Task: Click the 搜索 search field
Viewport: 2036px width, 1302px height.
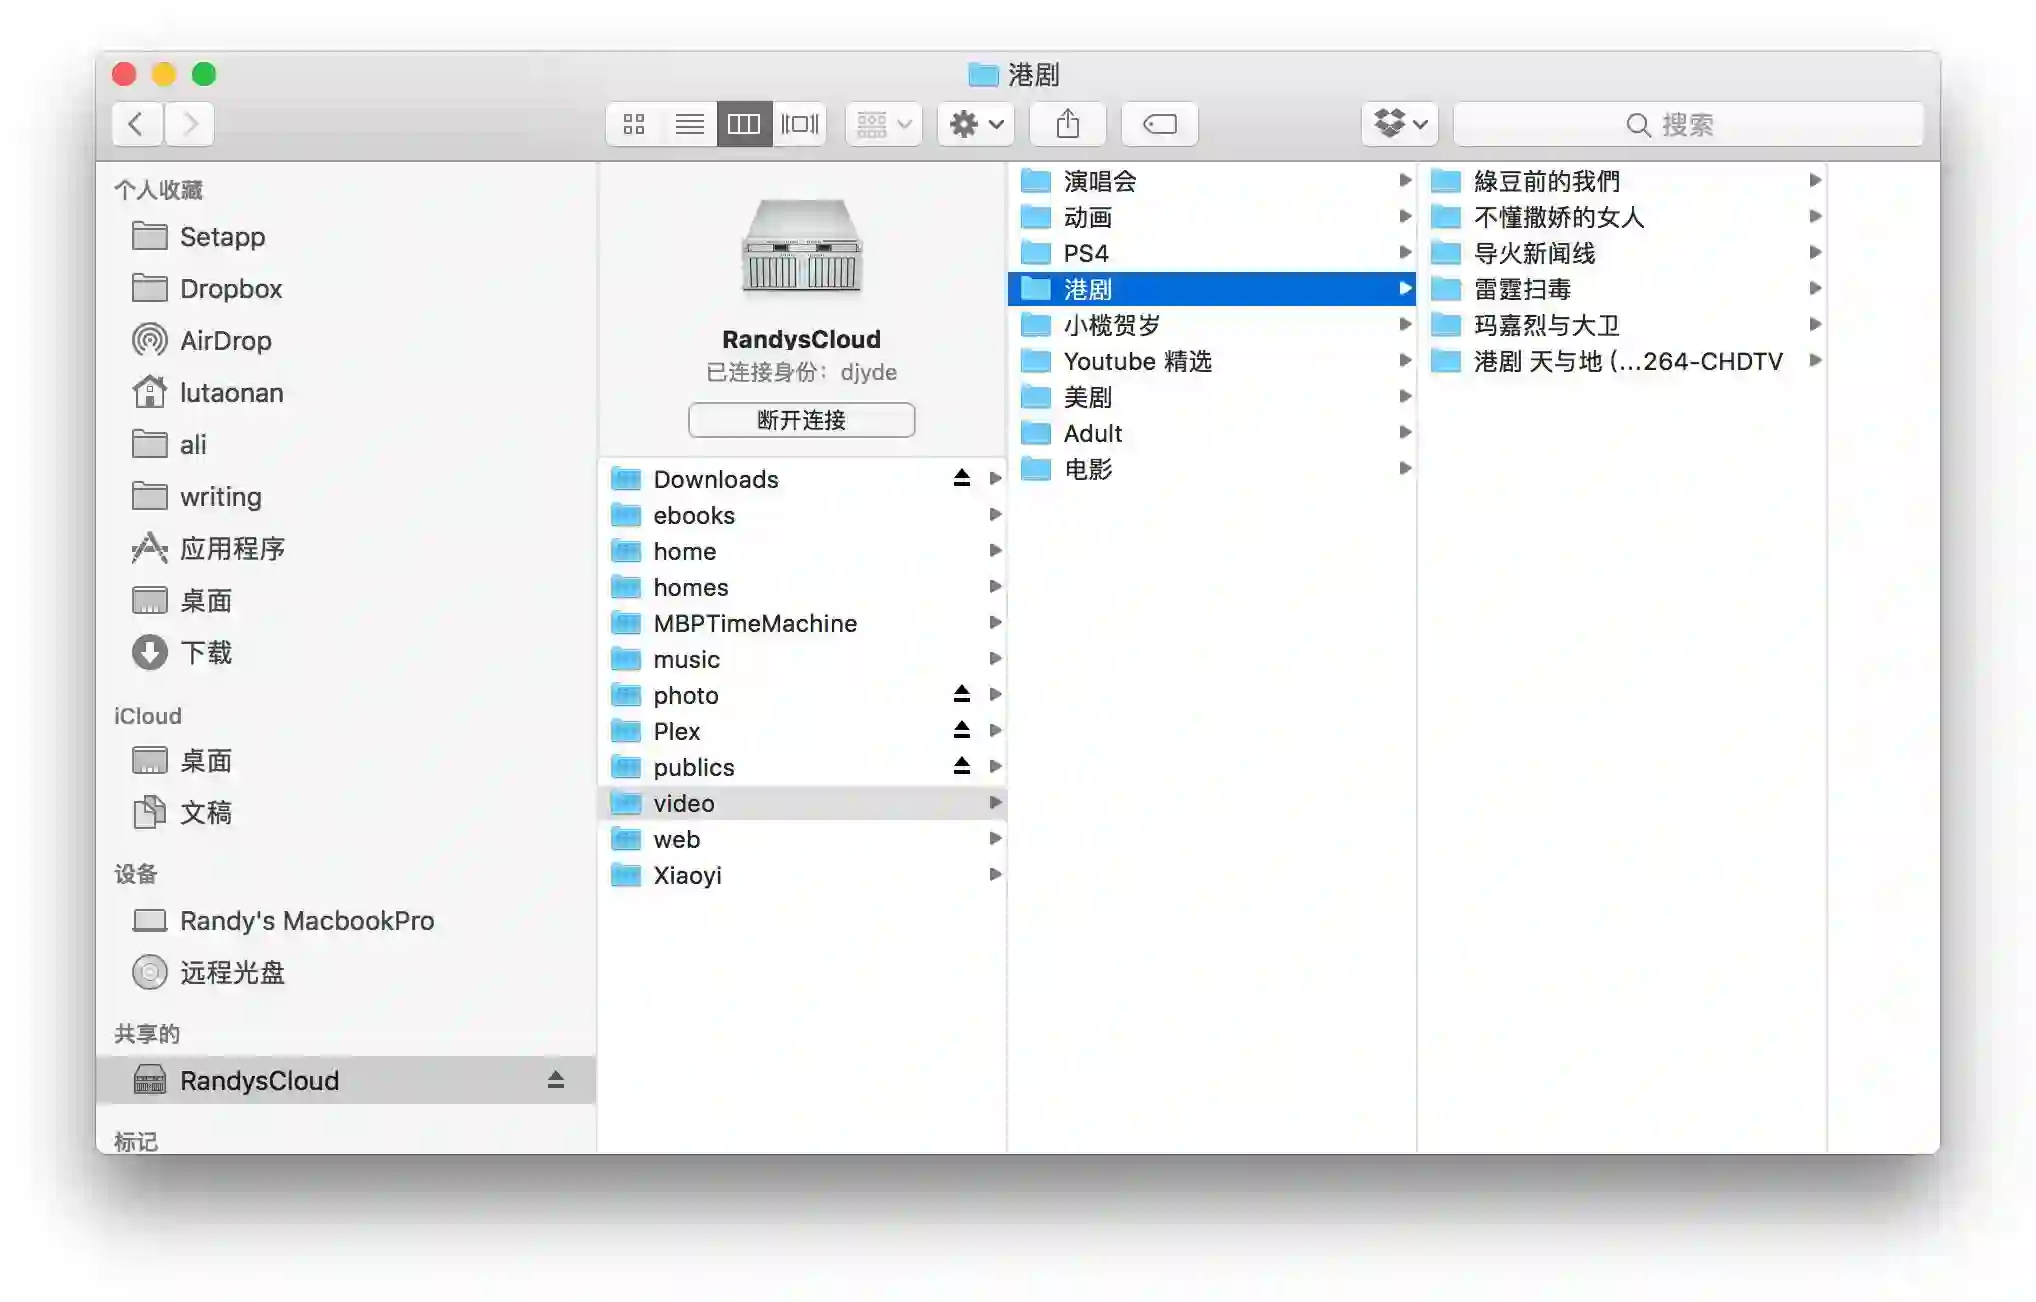Action: click(x=1688, y=124)
